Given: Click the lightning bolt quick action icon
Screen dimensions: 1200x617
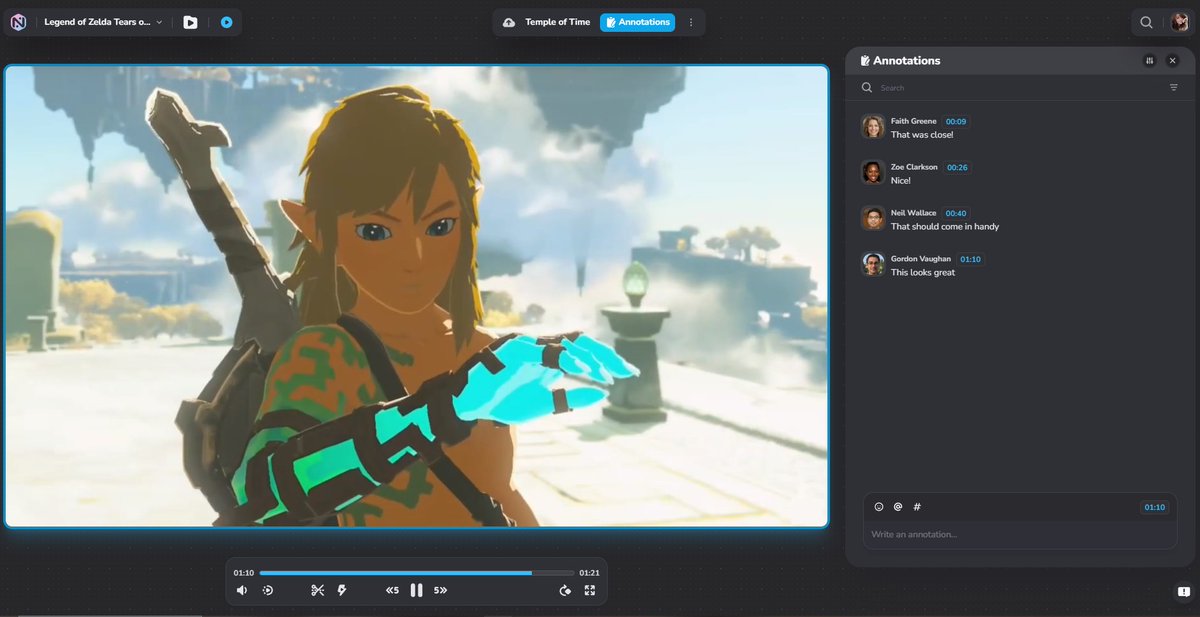Looking at the screenshot, I should point(342,591).
